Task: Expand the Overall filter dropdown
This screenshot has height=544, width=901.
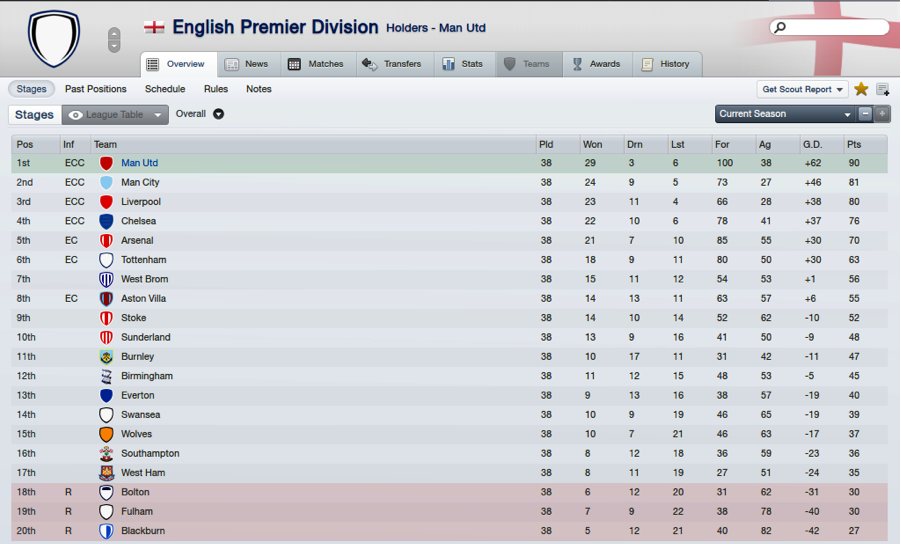Action: [x=218, y=114]
